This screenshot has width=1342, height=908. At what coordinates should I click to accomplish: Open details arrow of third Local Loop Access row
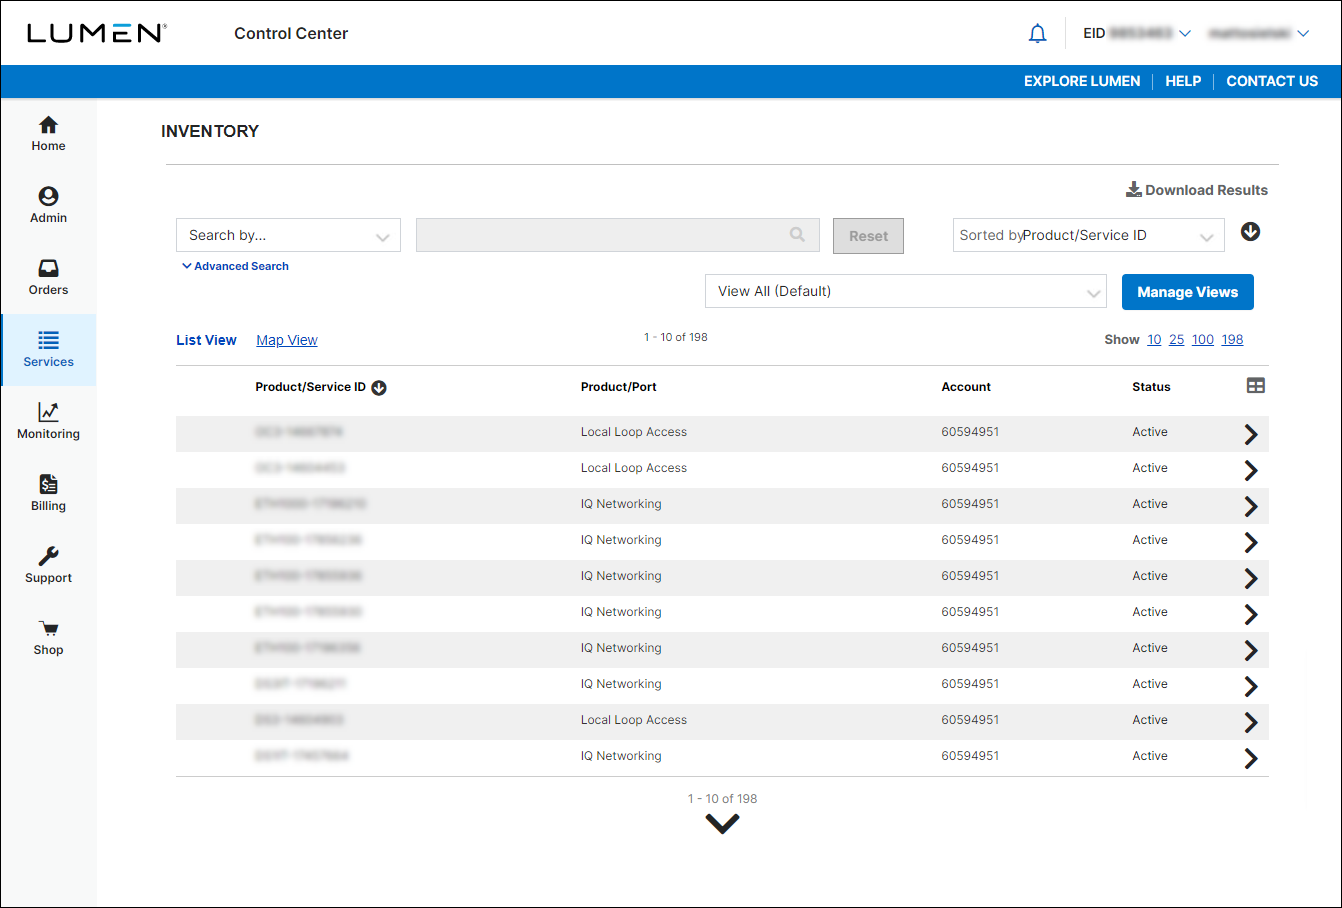click(x=1250, y=722)
